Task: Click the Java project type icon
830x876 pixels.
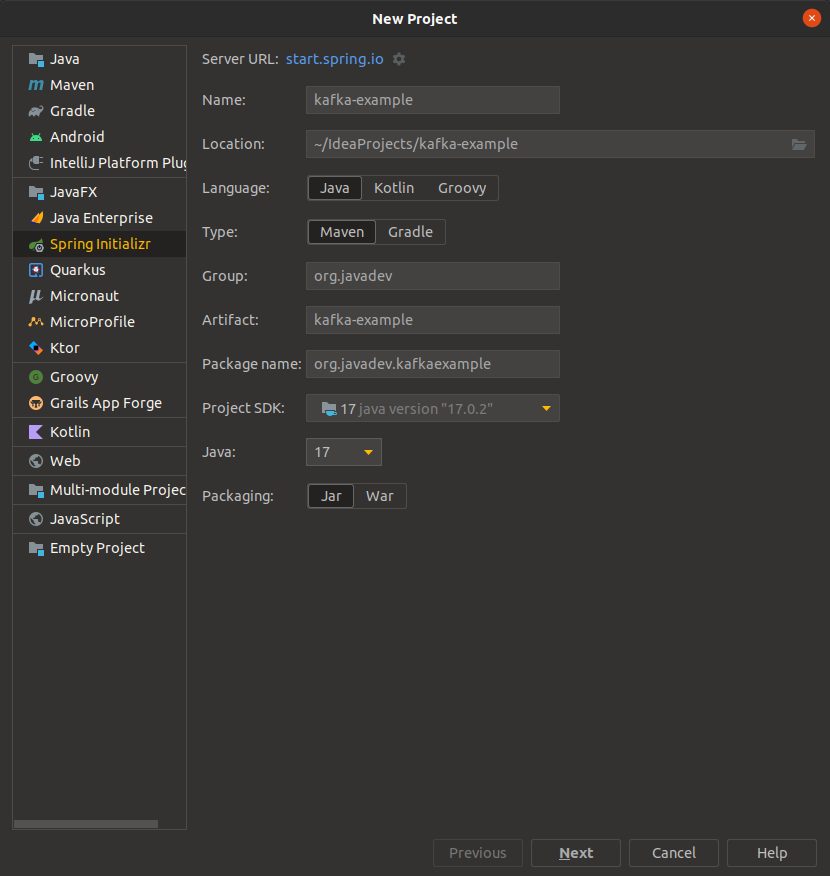Action: (x=36, y=59)
